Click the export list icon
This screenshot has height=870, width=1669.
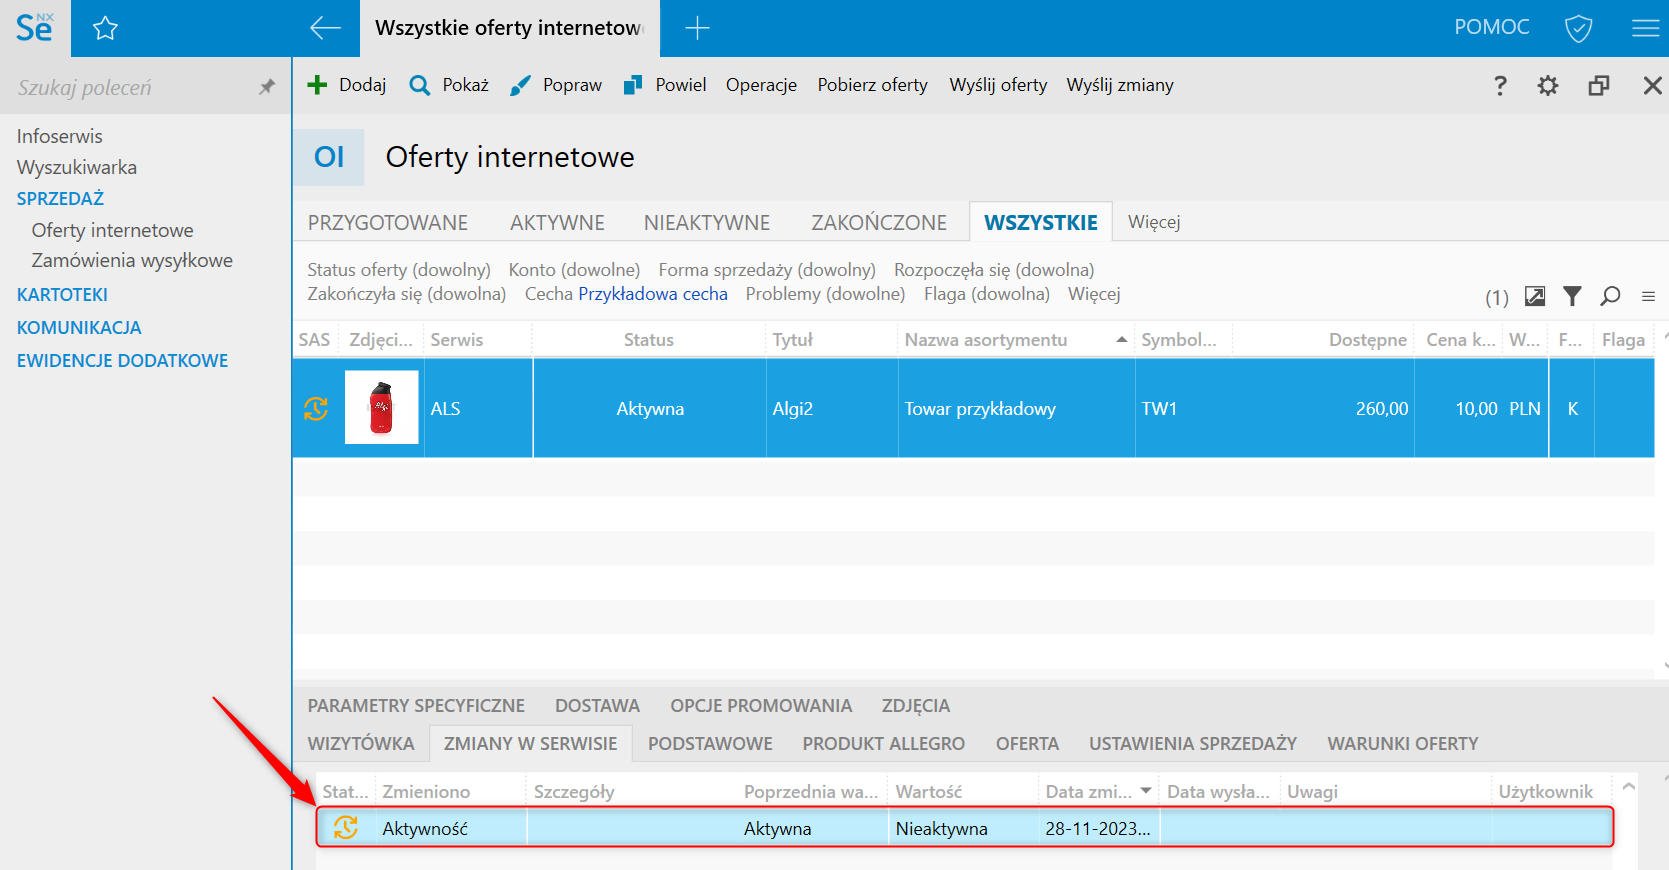(x=1535, y=296)
